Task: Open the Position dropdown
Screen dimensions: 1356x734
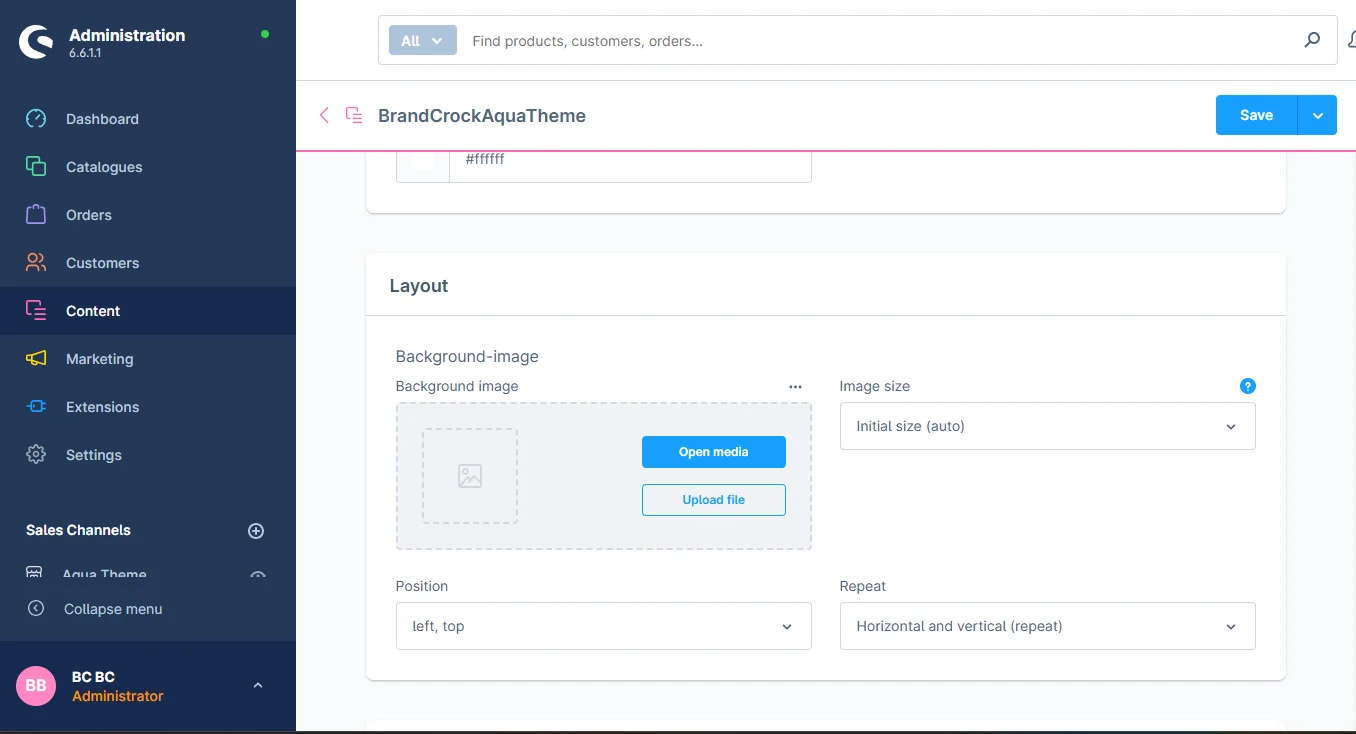Action: pos(603,626)
